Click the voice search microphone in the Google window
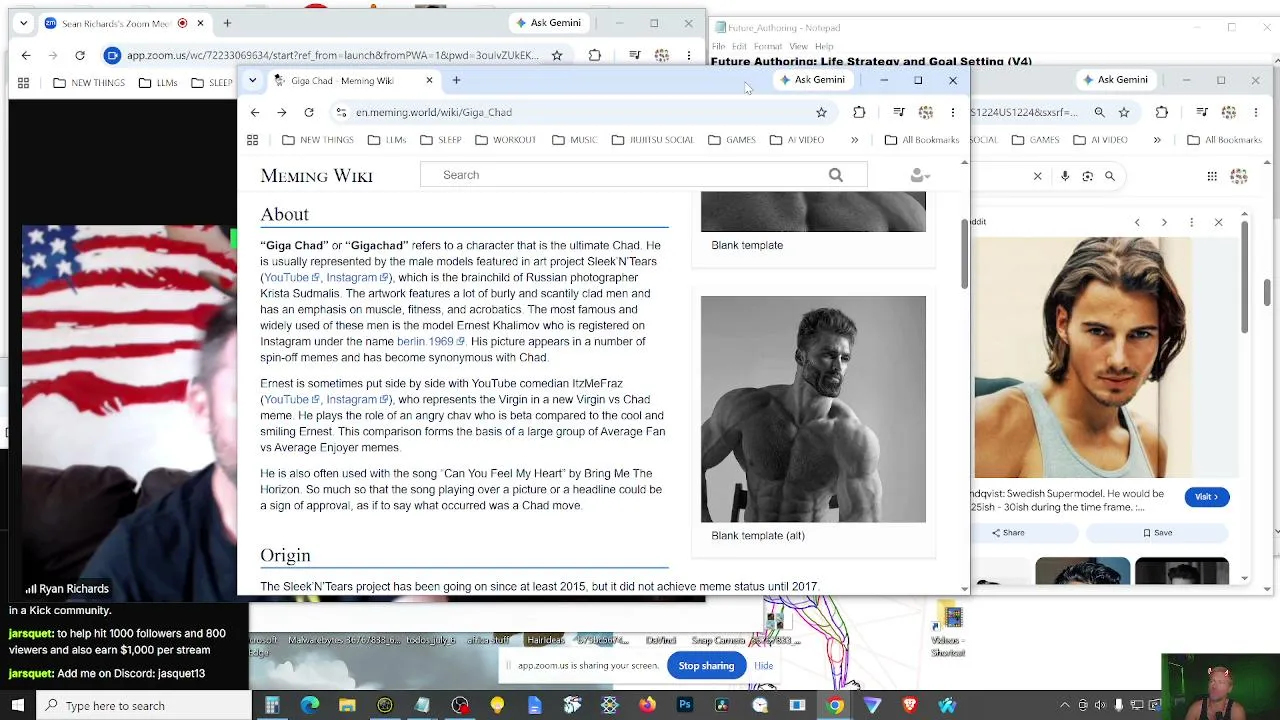The height and width of the screenshot is (720, 1280). click(1065, 176)
